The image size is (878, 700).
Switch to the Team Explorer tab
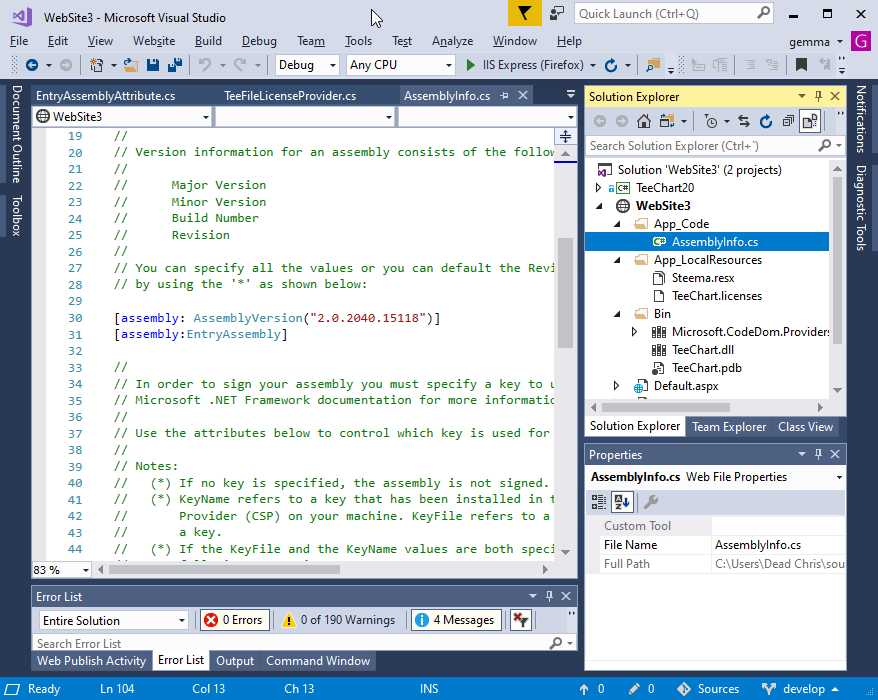[x=729, y=427]
